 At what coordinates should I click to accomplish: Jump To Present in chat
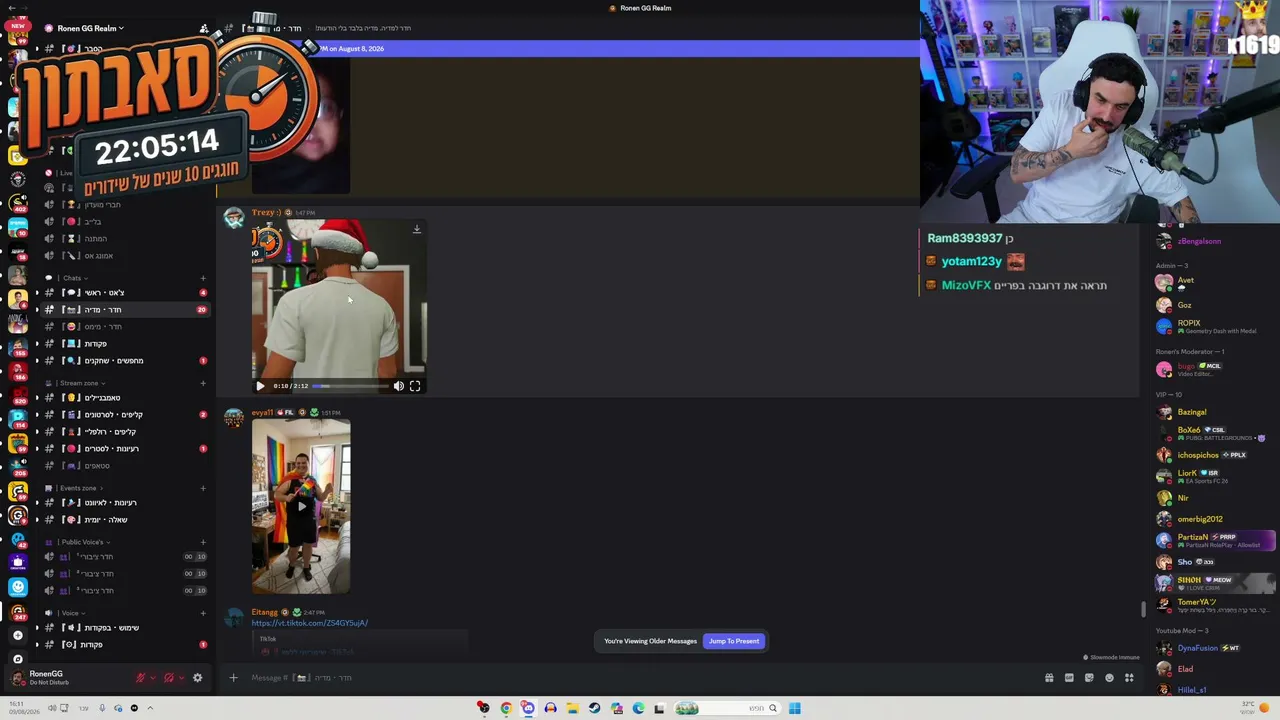pos(734,641)
